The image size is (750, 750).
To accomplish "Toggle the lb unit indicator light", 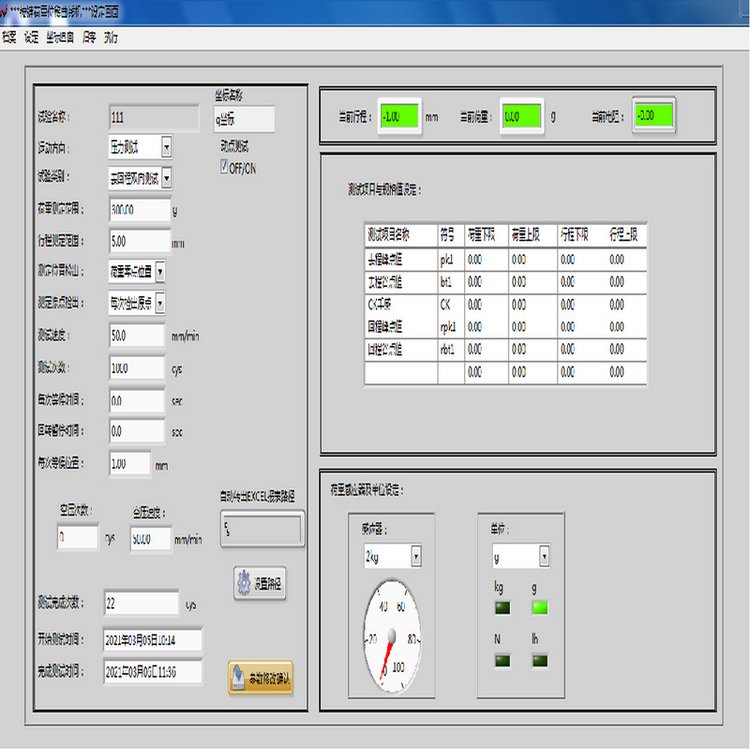I will [540, 661].
